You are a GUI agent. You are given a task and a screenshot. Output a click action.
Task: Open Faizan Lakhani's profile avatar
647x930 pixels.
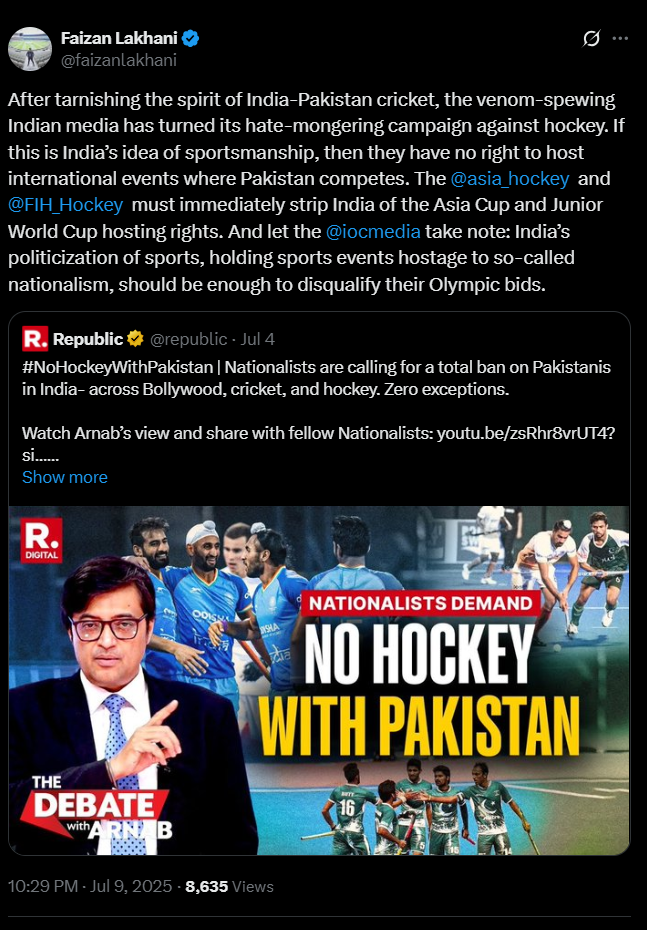pos(30,49)
